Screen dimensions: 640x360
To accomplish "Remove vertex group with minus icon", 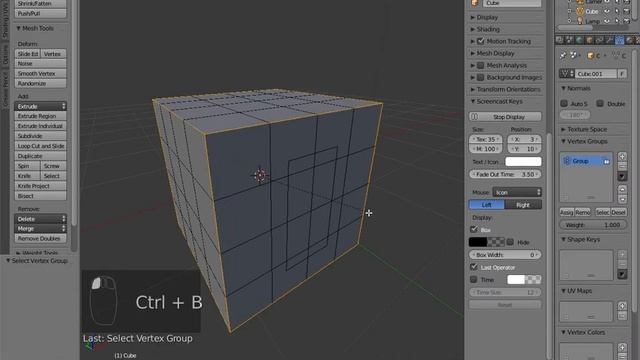I will tap(622, 166).
